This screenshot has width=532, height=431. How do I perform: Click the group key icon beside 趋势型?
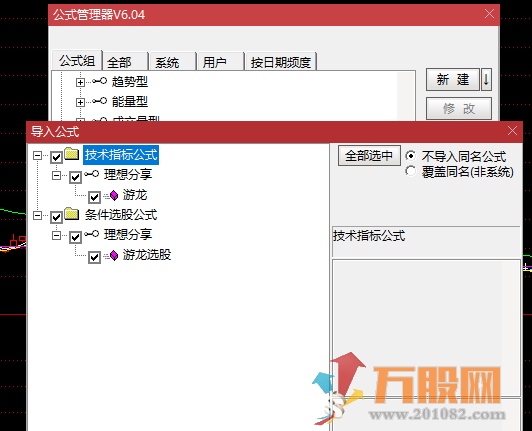[100, 81]
